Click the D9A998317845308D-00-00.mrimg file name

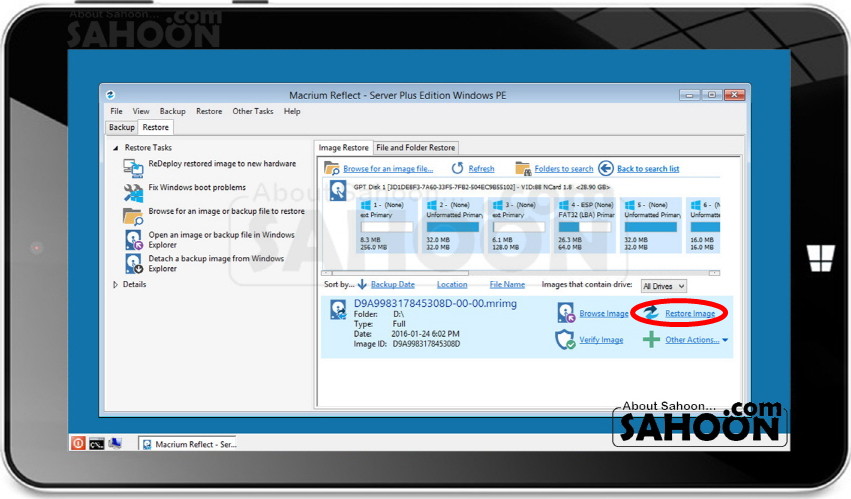[435, 304]
